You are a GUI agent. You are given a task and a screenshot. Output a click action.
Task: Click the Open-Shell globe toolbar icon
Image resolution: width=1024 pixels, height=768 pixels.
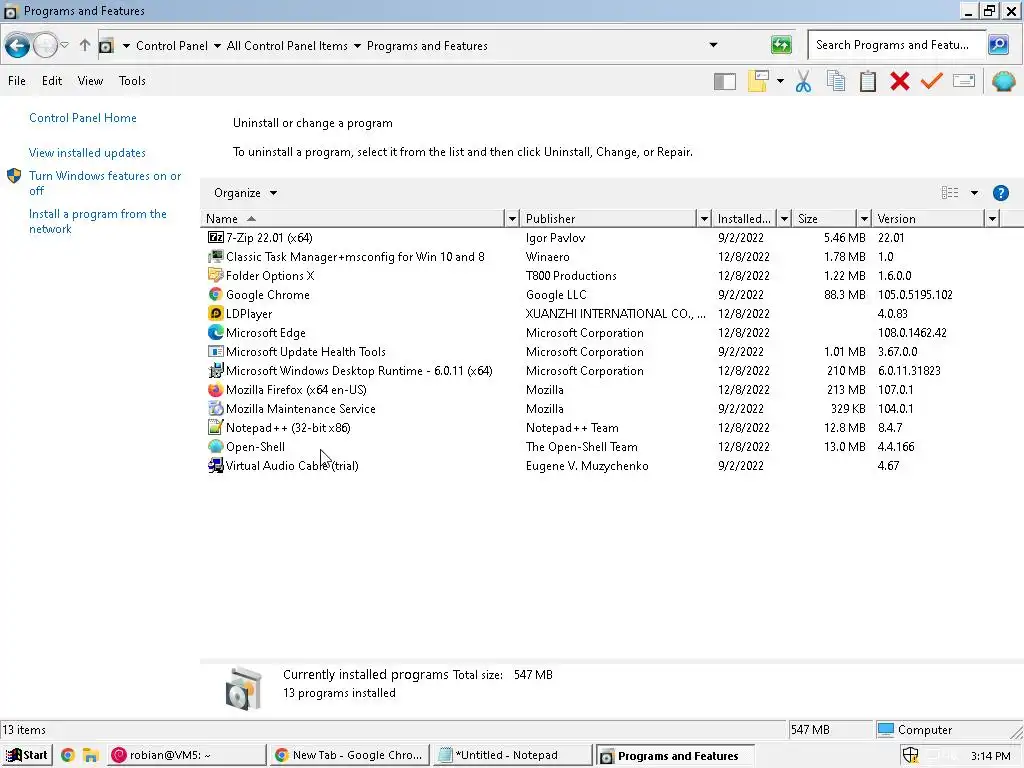click(x=1004, y=82)
